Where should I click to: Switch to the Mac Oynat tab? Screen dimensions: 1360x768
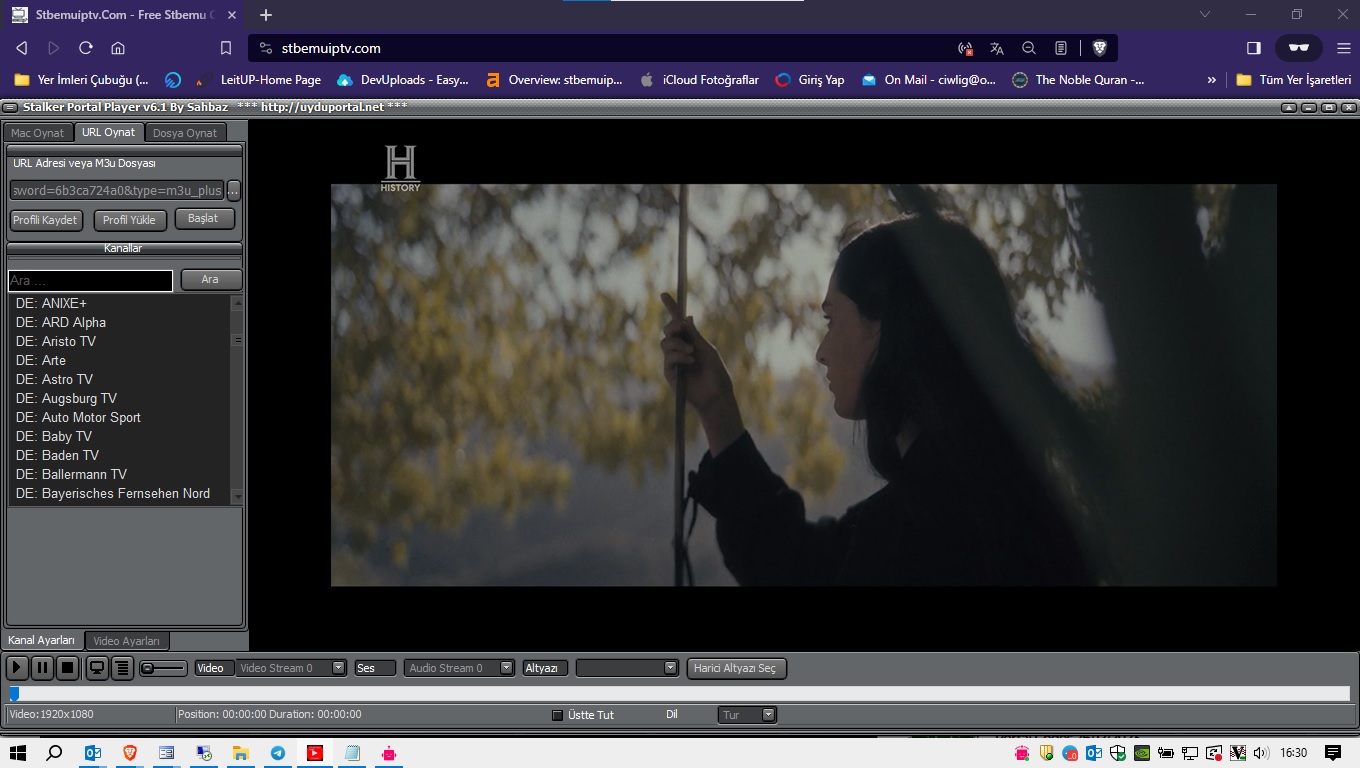pos(37,133)
